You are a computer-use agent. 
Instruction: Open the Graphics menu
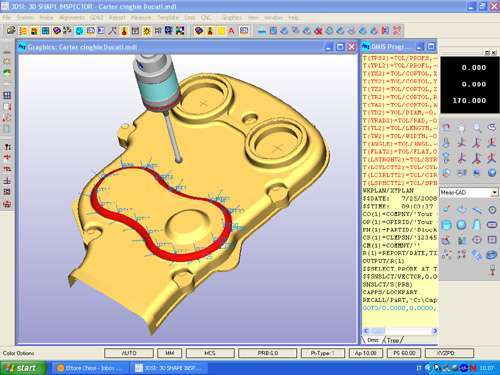[x=231, y=17]
